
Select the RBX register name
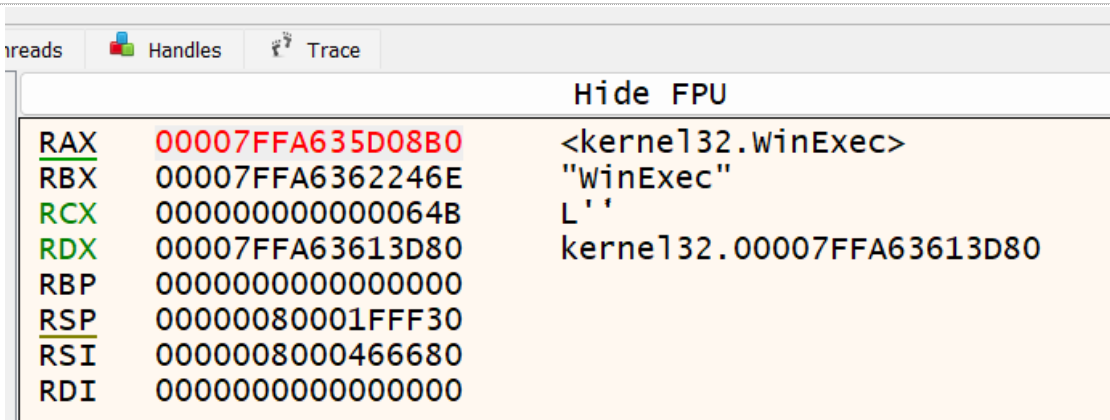pyautogui.click(x=67, y=179)
